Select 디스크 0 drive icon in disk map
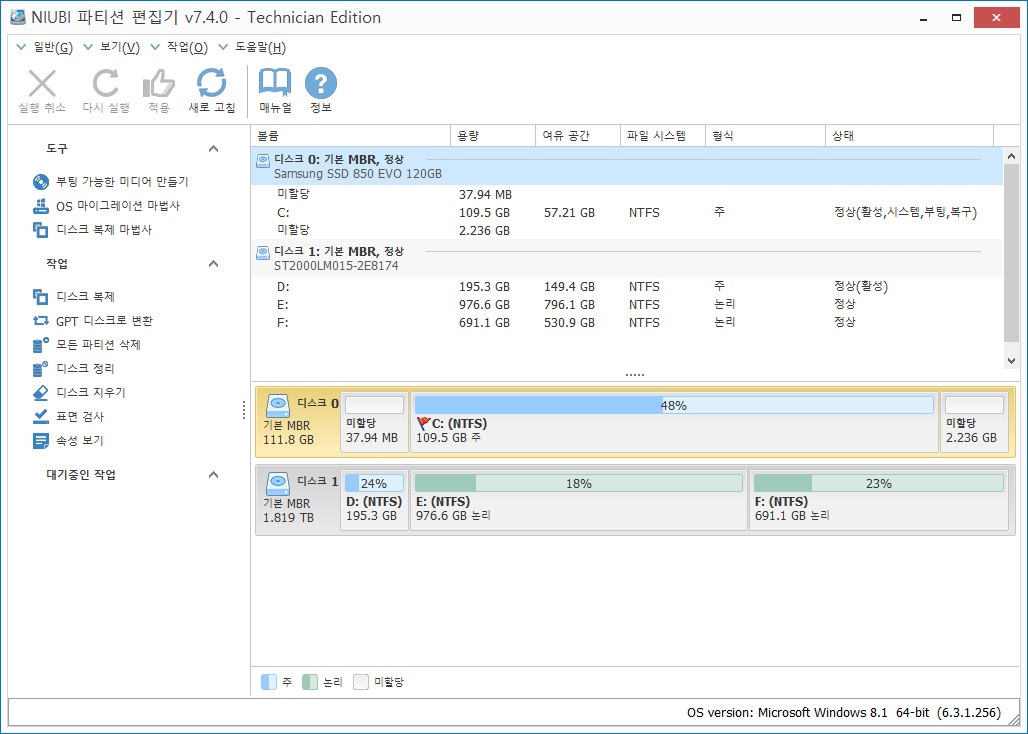The height and width of the screenshot is (734, 1028). click(278, 406)
